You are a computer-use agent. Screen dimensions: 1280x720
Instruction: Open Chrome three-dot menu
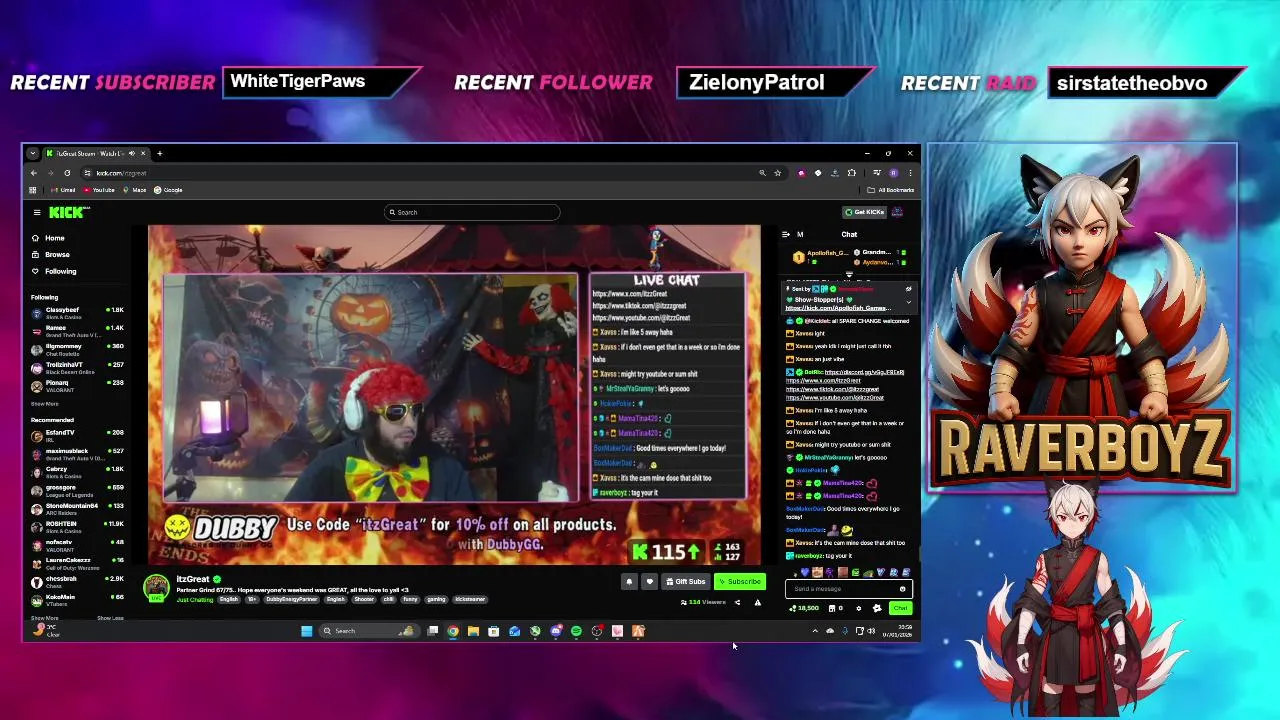click(x=910, y=173)
